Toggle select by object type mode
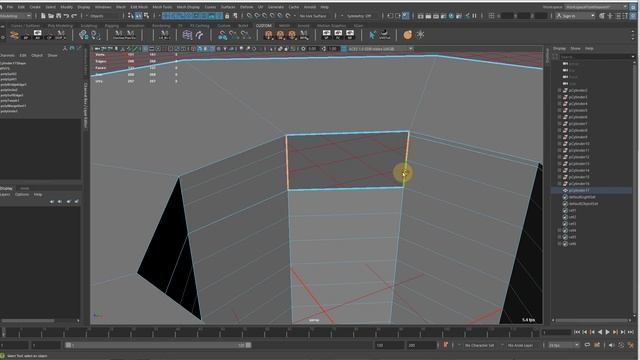 (138, 16)
